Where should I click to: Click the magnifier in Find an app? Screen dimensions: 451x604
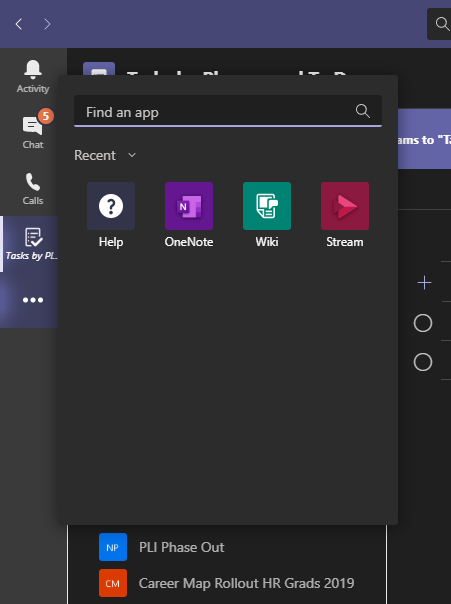pyautogui.click(x=362, y=111)
